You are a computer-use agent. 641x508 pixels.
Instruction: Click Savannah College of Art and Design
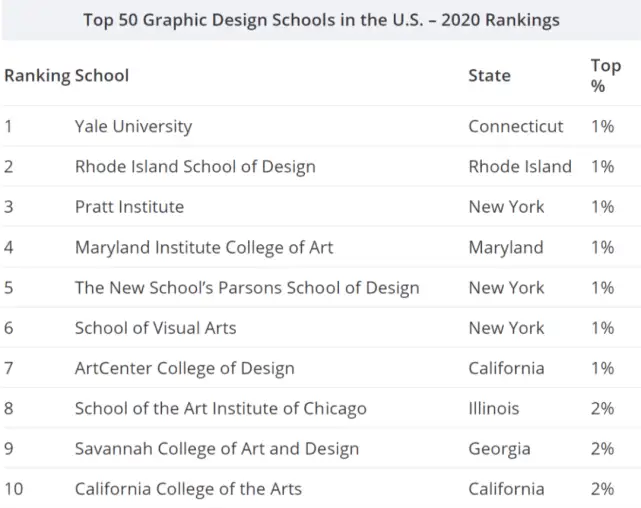(216, 448)
